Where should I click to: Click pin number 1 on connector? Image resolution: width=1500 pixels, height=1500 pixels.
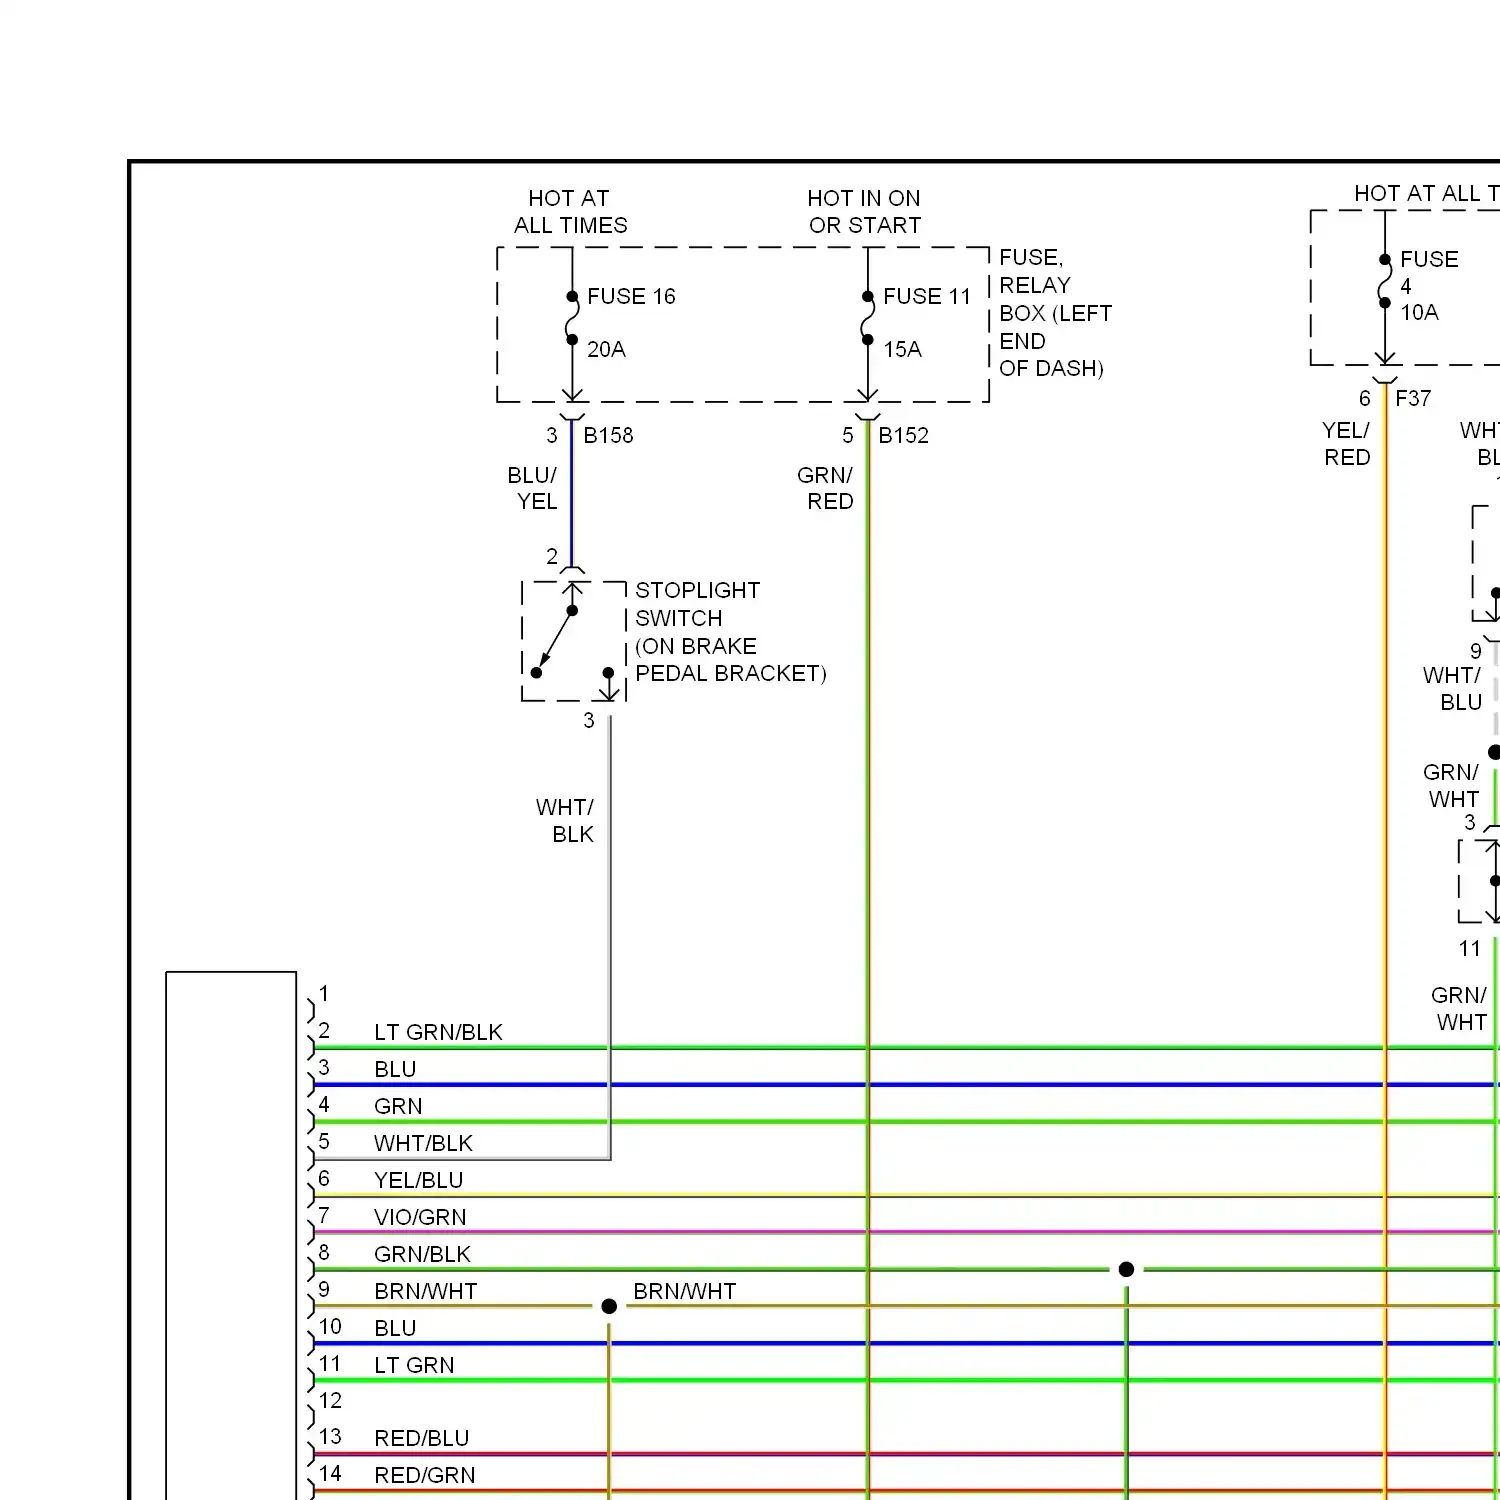tap(324, 994)
